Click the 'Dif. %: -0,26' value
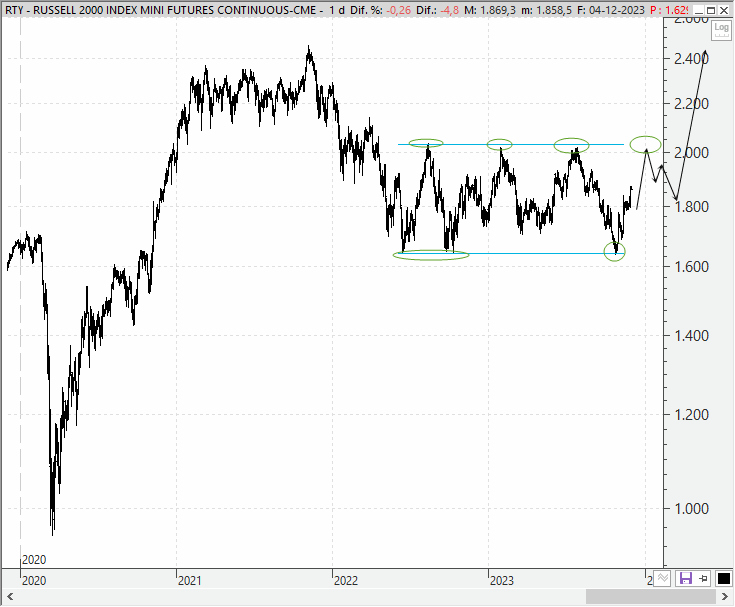Image resolution: width=735 pixels, height=607 pixels. (x=380, y=10)
